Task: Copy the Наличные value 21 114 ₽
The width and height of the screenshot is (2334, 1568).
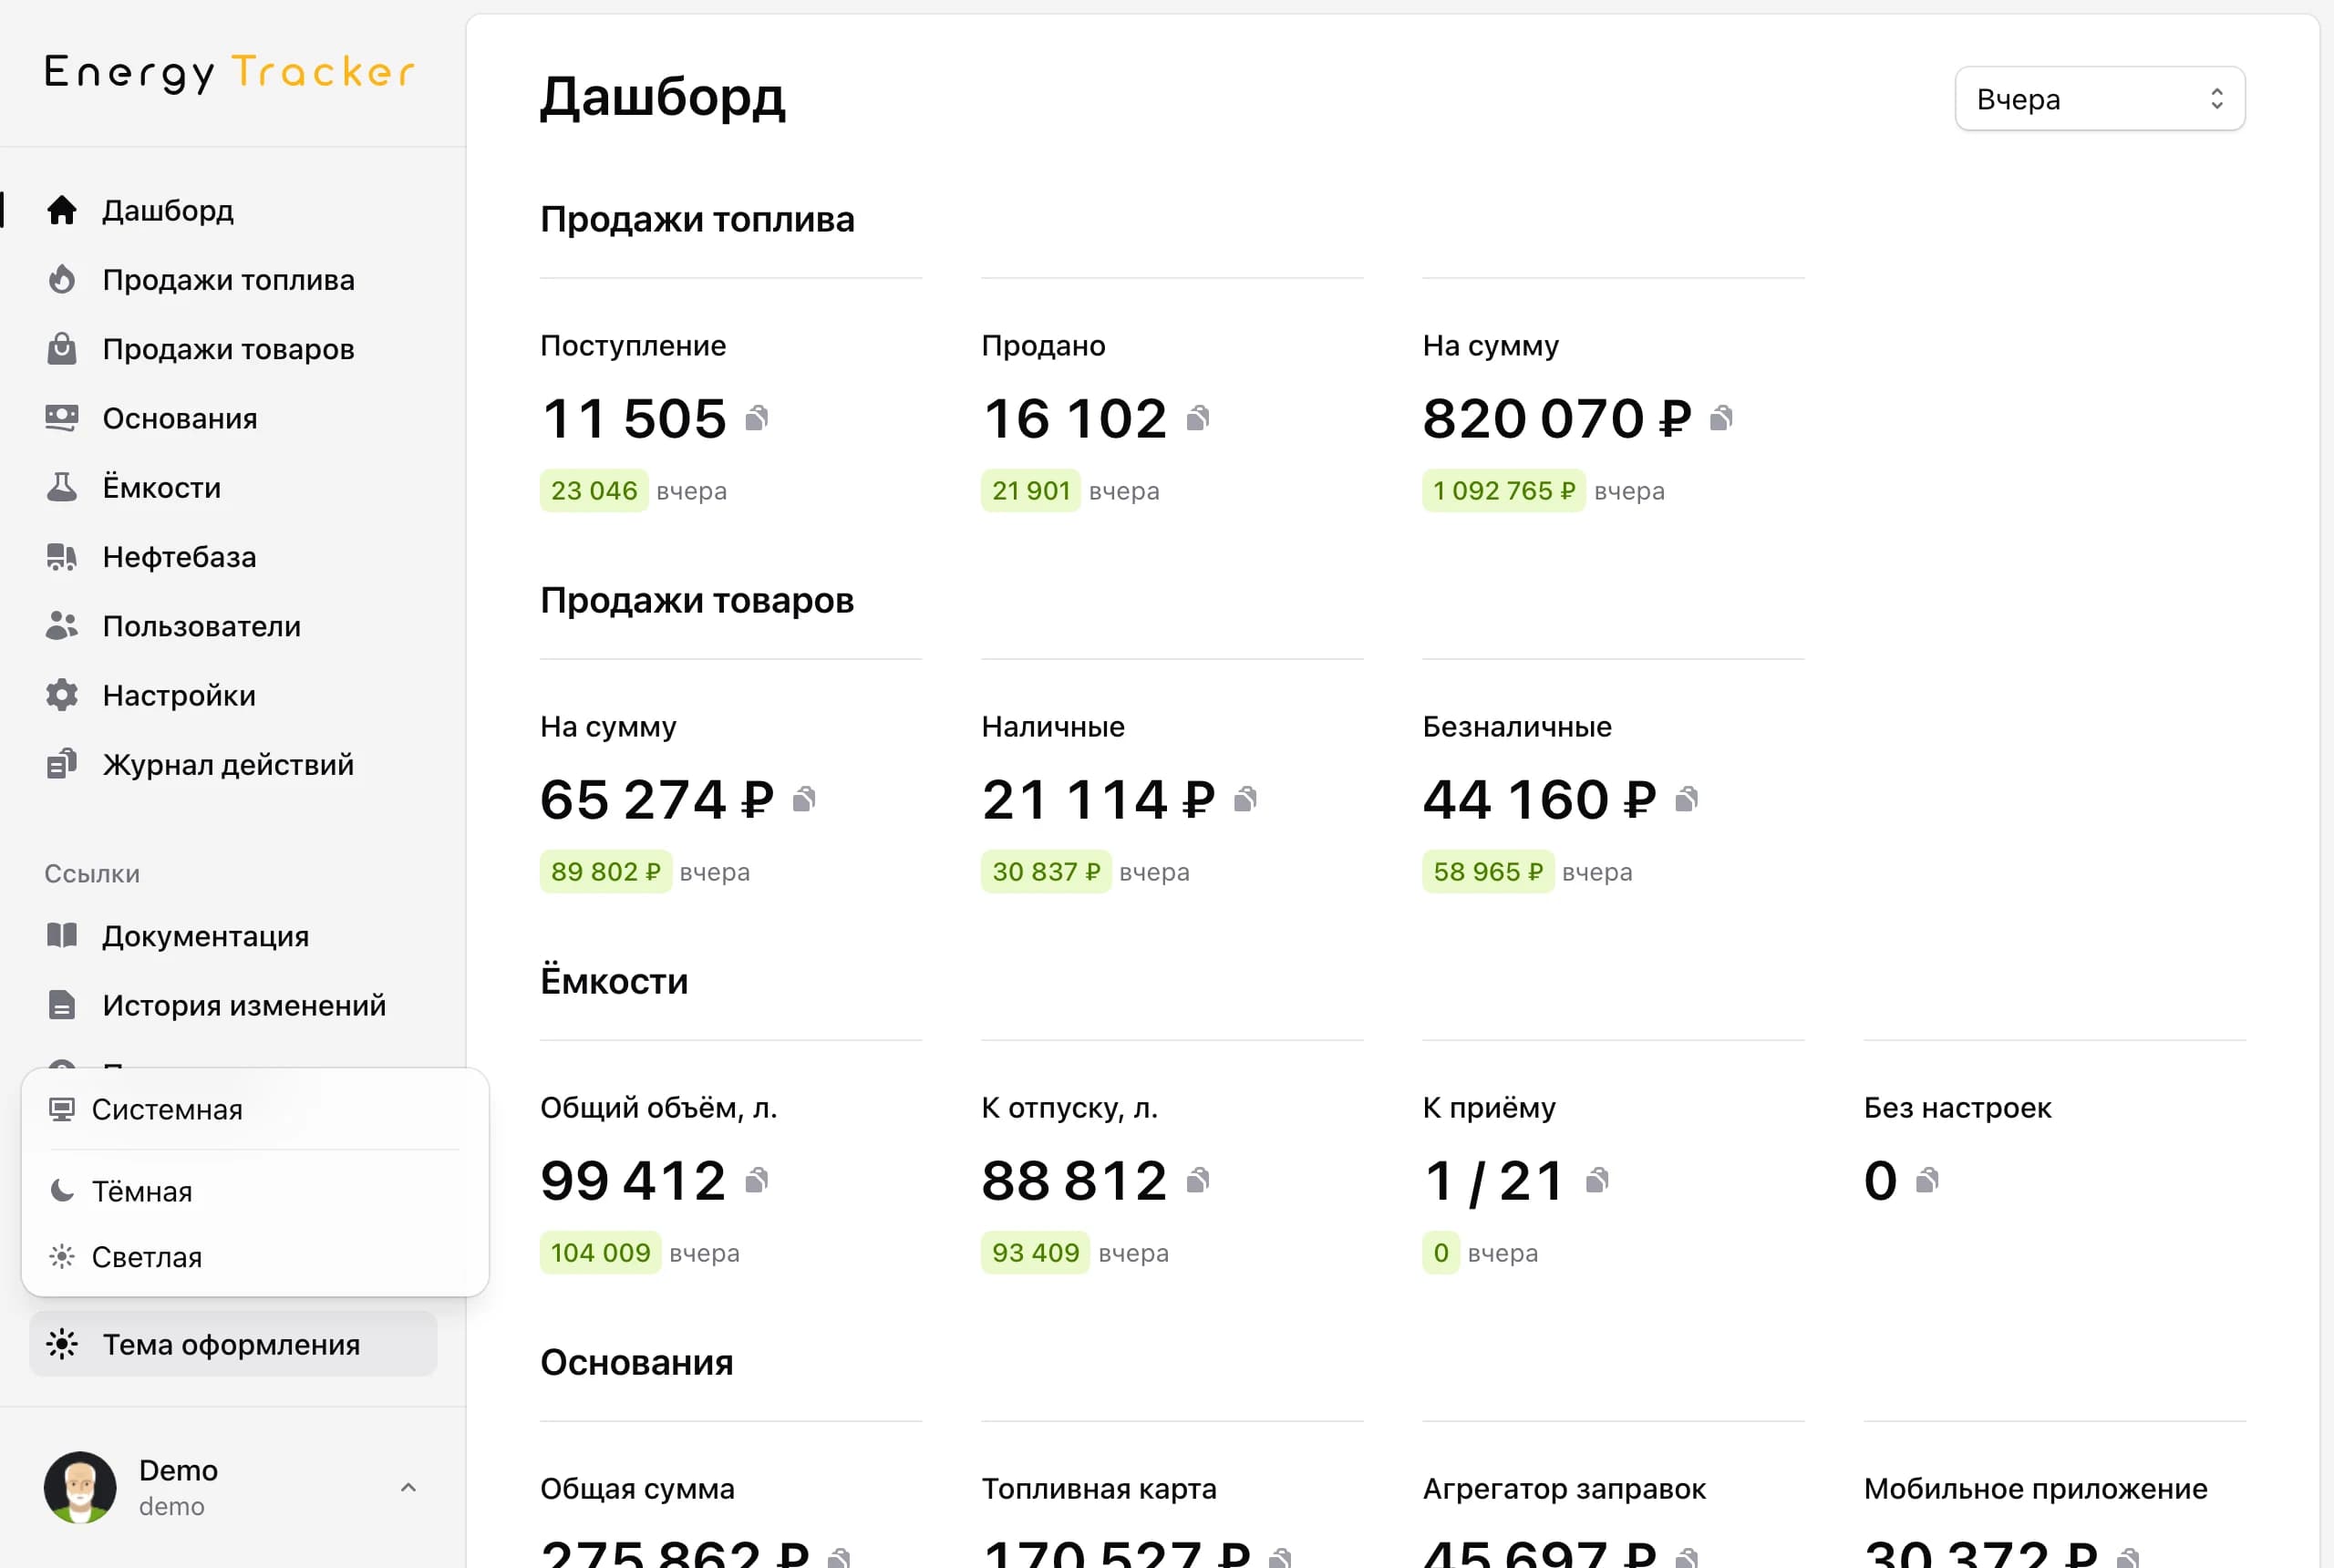Action: [1245, 799]
